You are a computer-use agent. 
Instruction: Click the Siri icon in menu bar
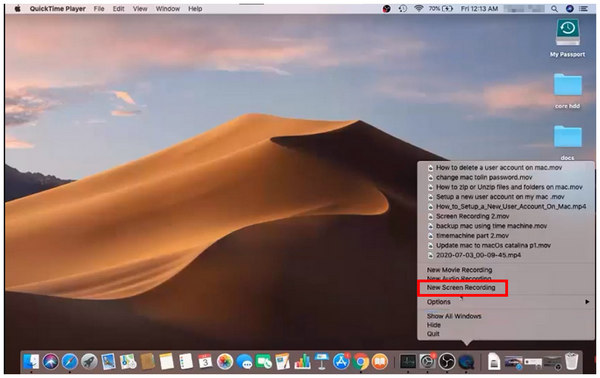tap(569, 8)
